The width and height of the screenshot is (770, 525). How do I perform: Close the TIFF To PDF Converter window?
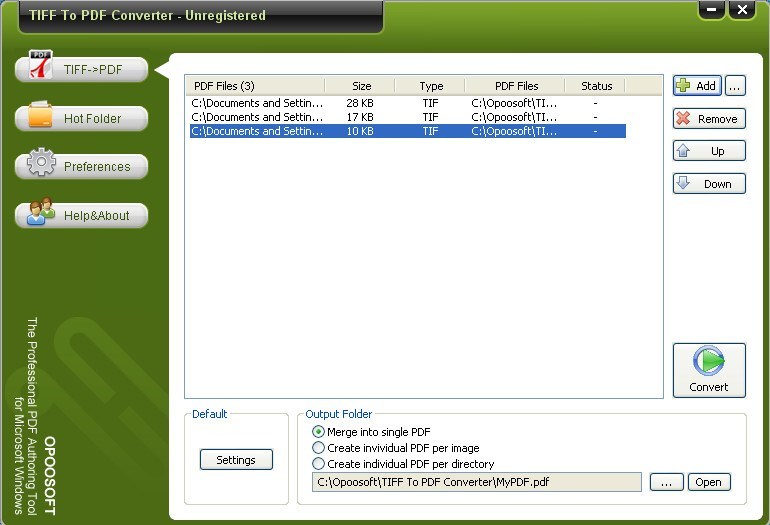pyautogui.click(x=742, y=9)
